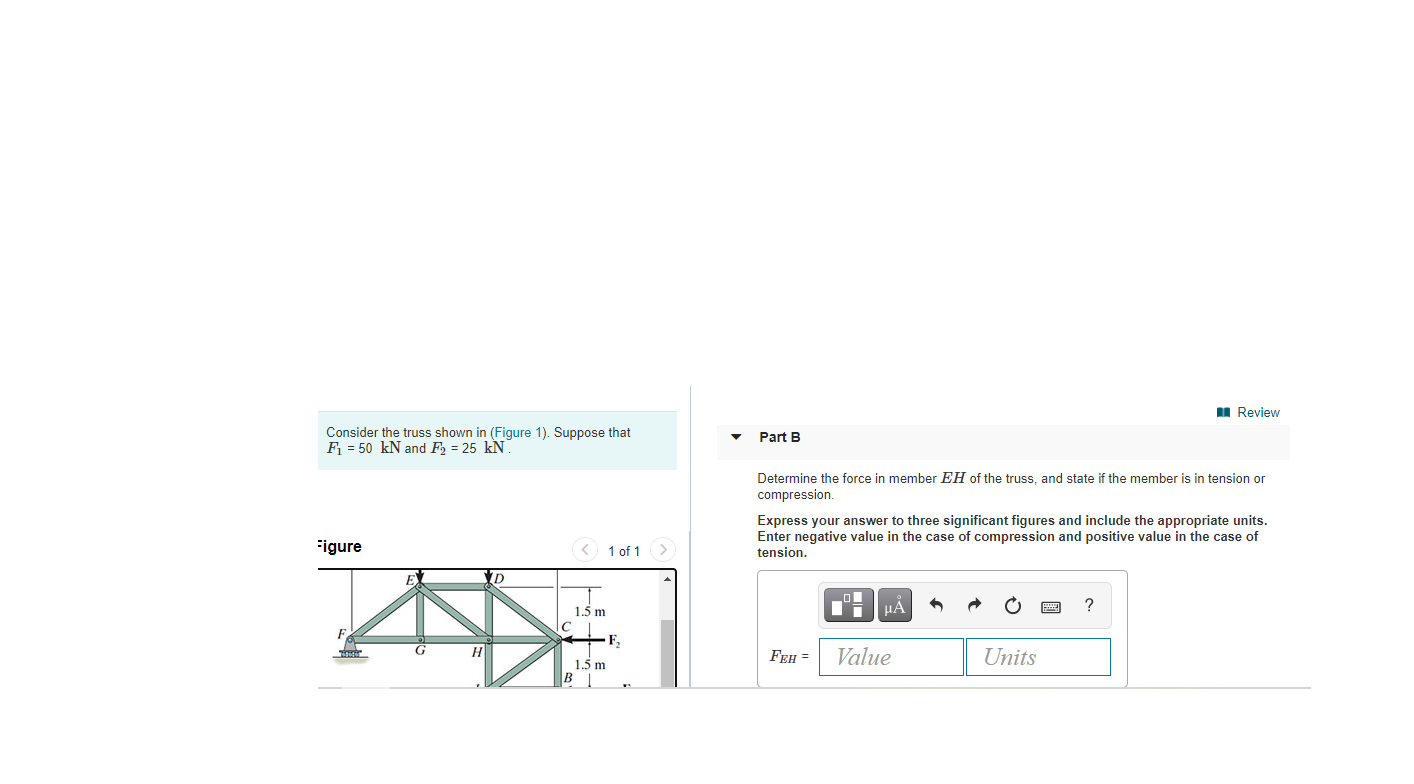The height and width of the screenshot is (784, 1414).
Task: Click the F_EH = label
Action: pyautogui.click(x=789, y=657)
